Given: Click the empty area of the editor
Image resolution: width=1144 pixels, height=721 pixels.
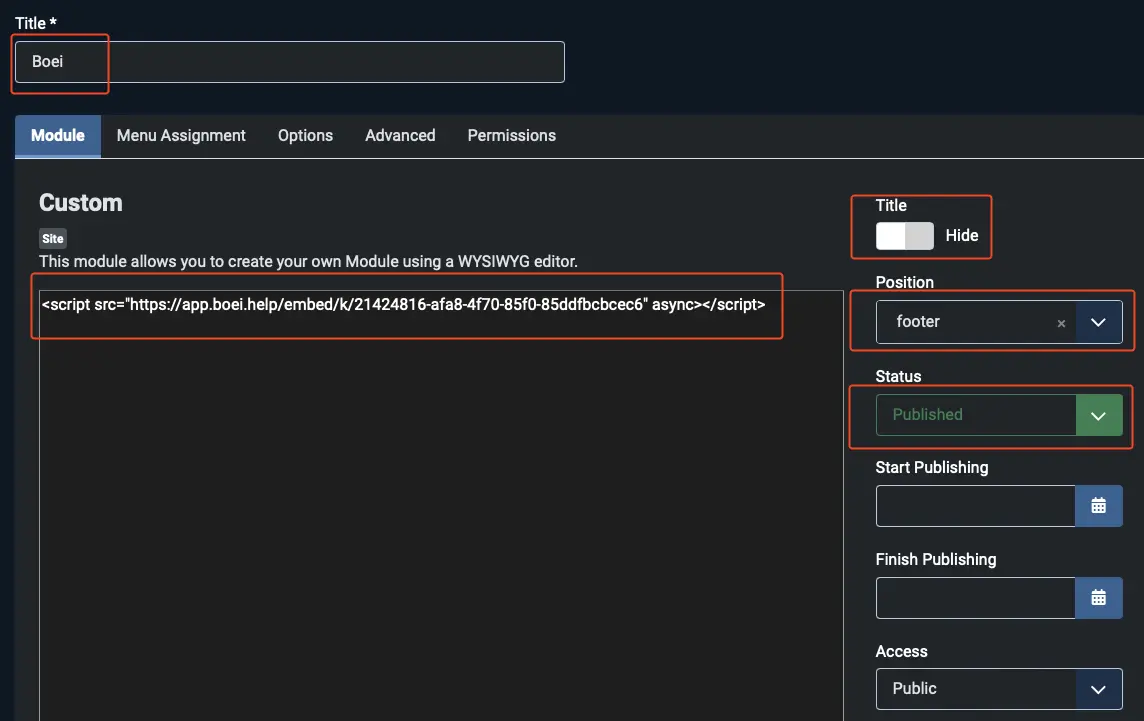Looking at the screenshot, I should click(x=440, y=520).
